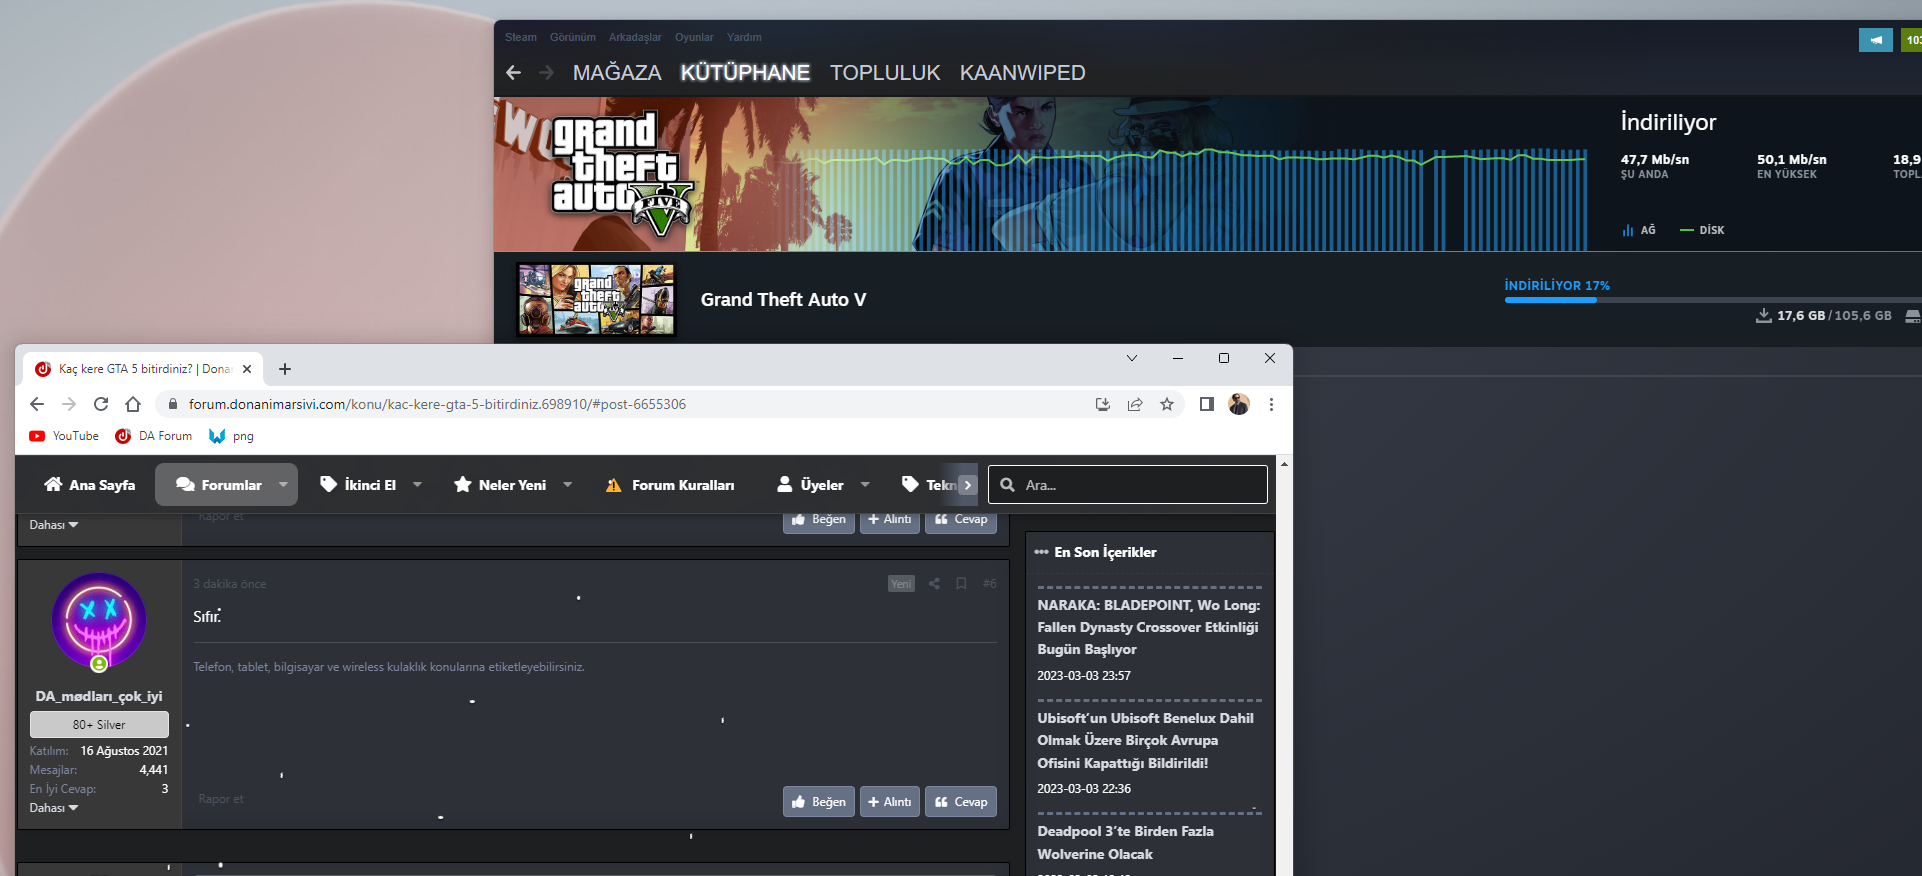Open Steam announcements megaphone icon
Screen dimensions: 1922x876
pos(1875,40)
